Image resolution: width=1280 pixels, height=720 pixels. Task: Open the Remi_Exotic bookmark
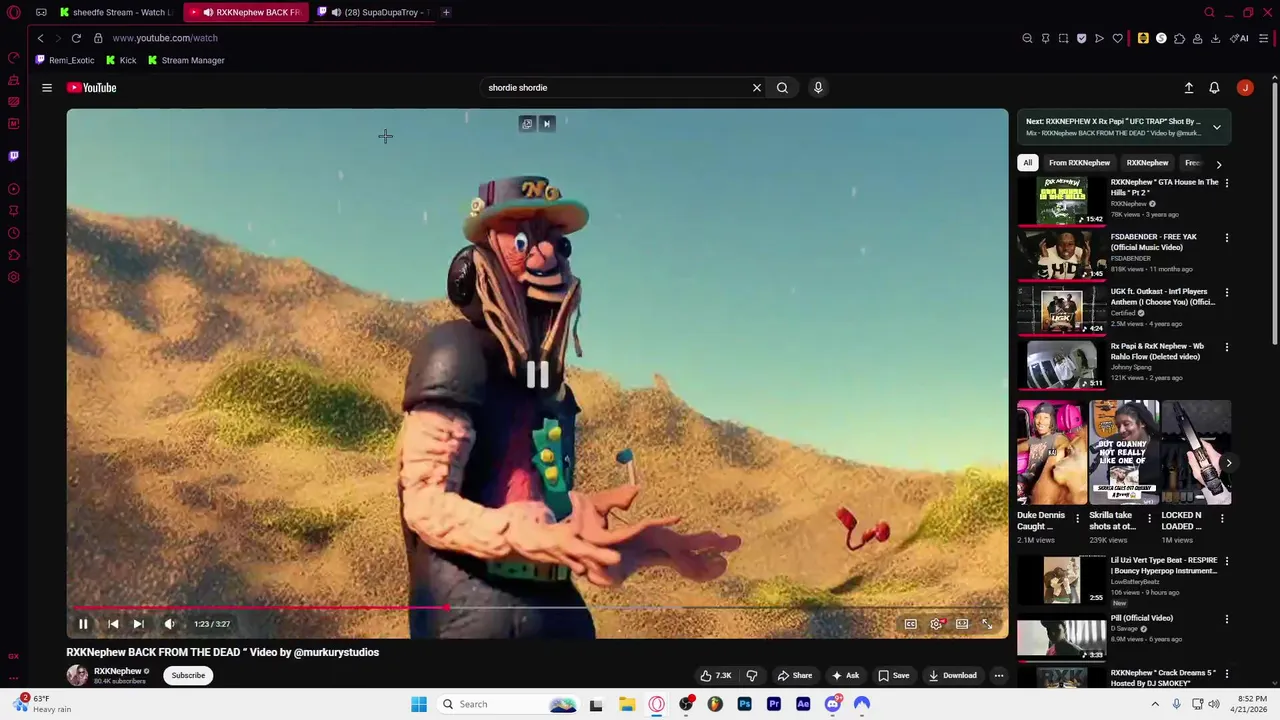point(65,60)
